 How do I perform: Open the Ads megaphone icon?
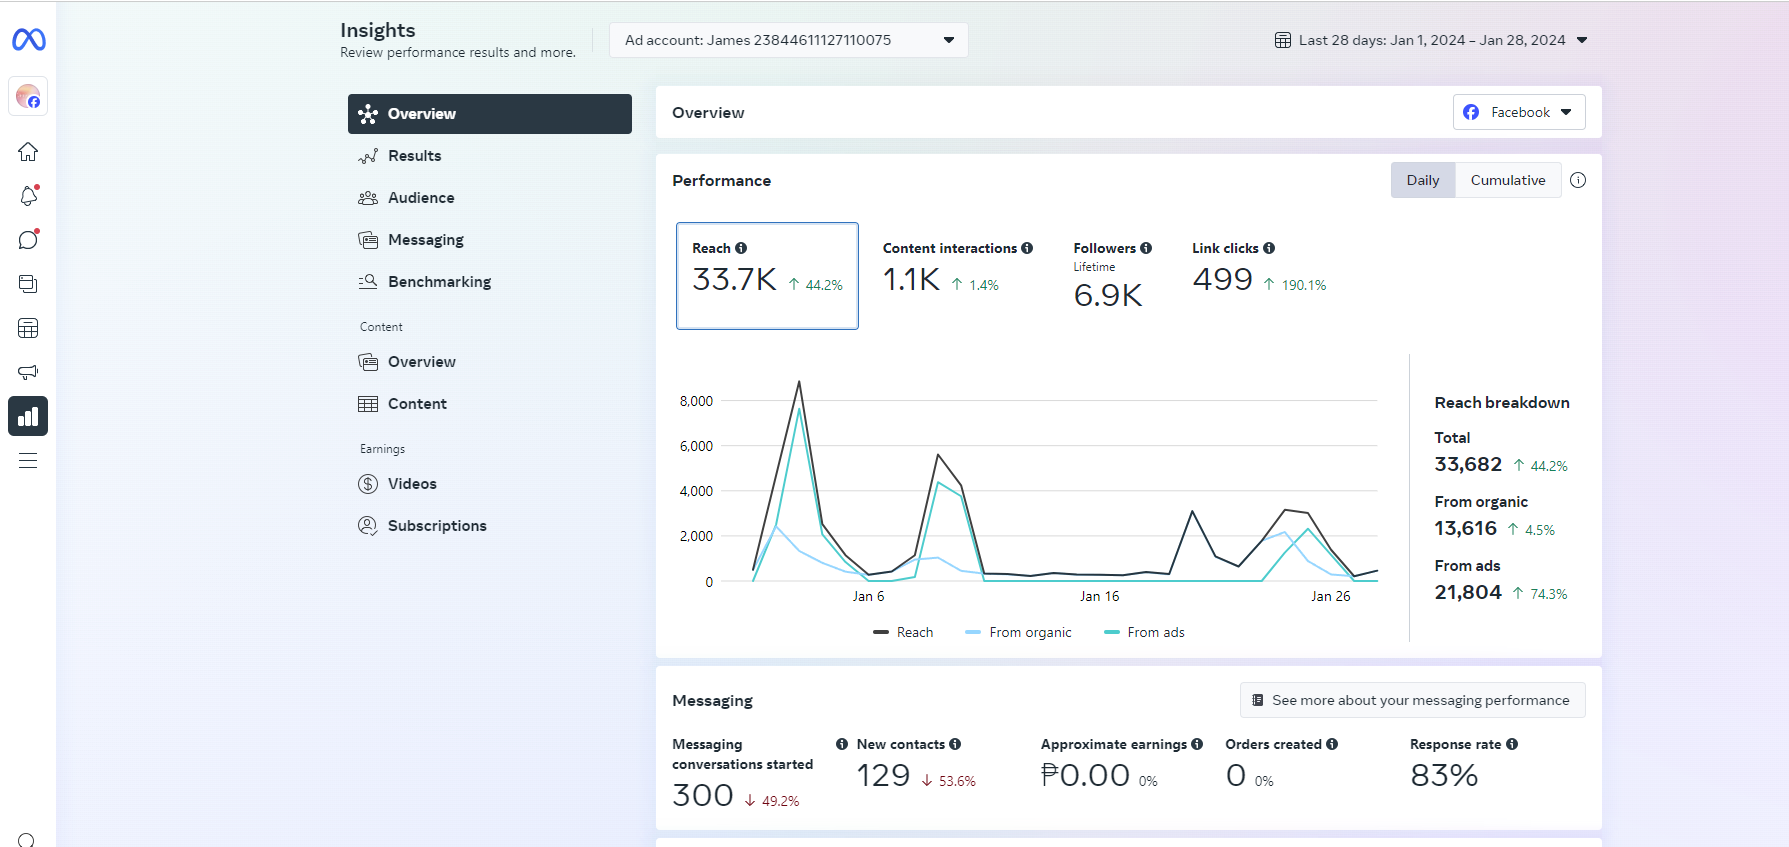[28, 372]
